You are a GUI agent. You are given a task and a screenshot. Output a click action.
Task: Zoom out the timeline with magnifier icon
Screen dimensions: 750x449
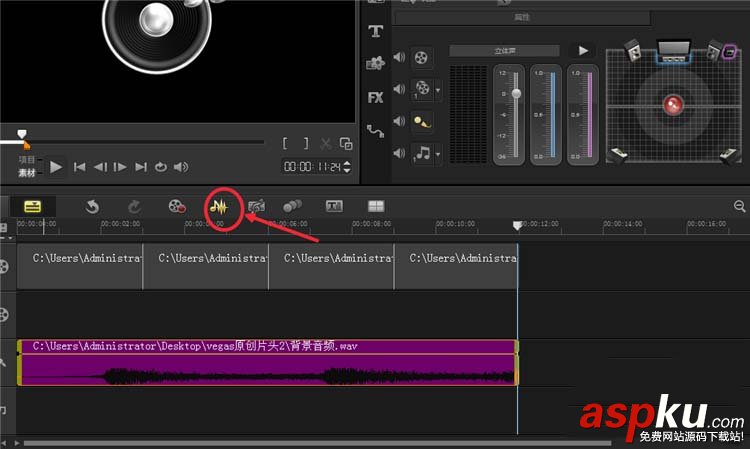(x=739, y=206)
